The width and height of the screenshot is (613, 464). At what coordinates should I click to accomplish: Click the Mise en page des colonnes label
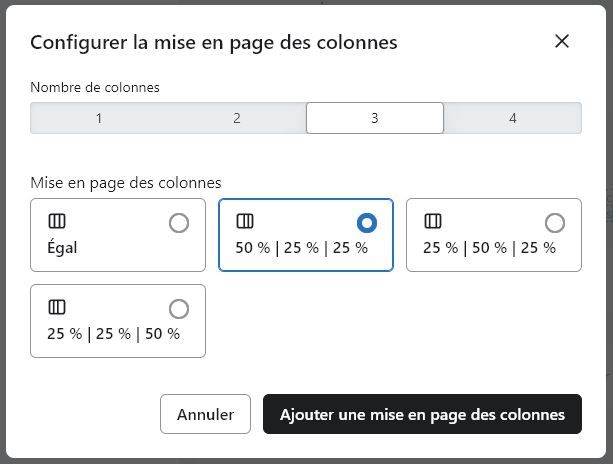coord(126,183)
